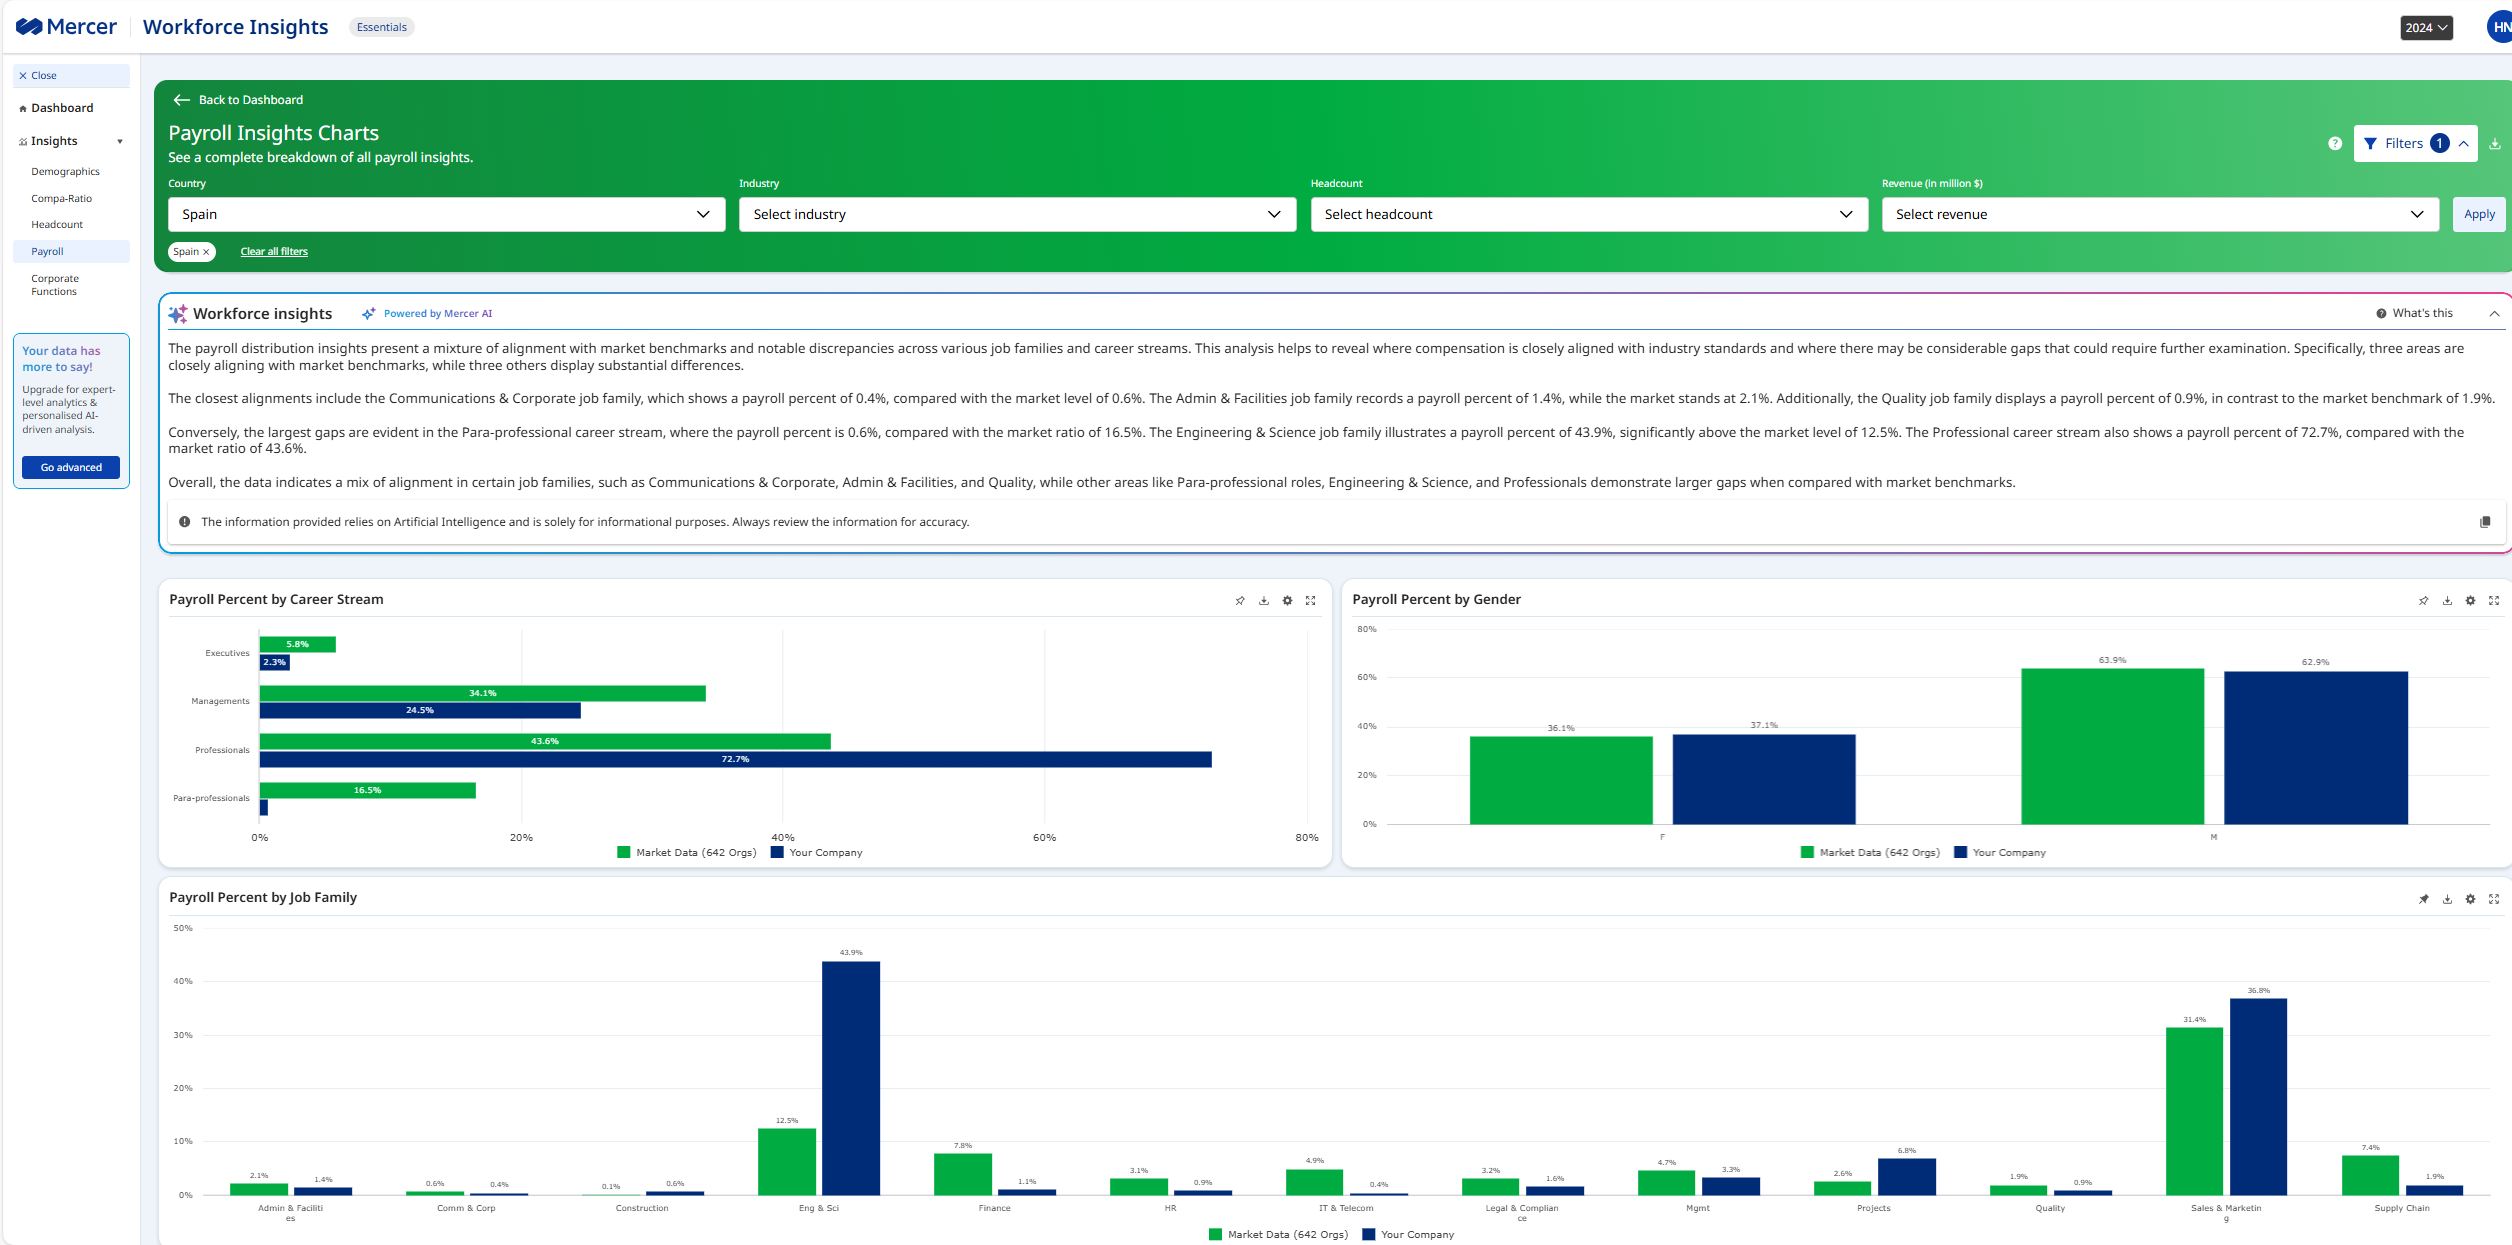Image resolution: width=2512 pixels, height=1245 pixels.
Task: Open Compa-Ratio in the sidebar
Action: (61, 199)
